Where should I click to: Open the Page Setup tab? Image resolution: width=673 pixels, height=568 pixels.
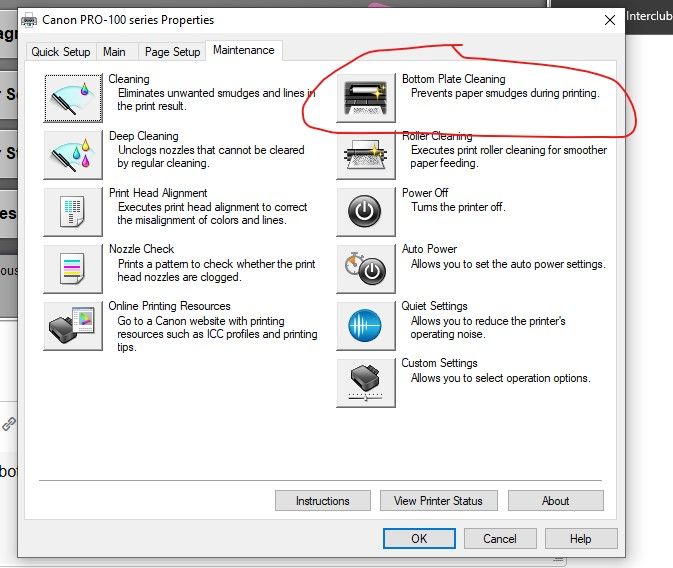pyautogui.click(x=172, y=52)
